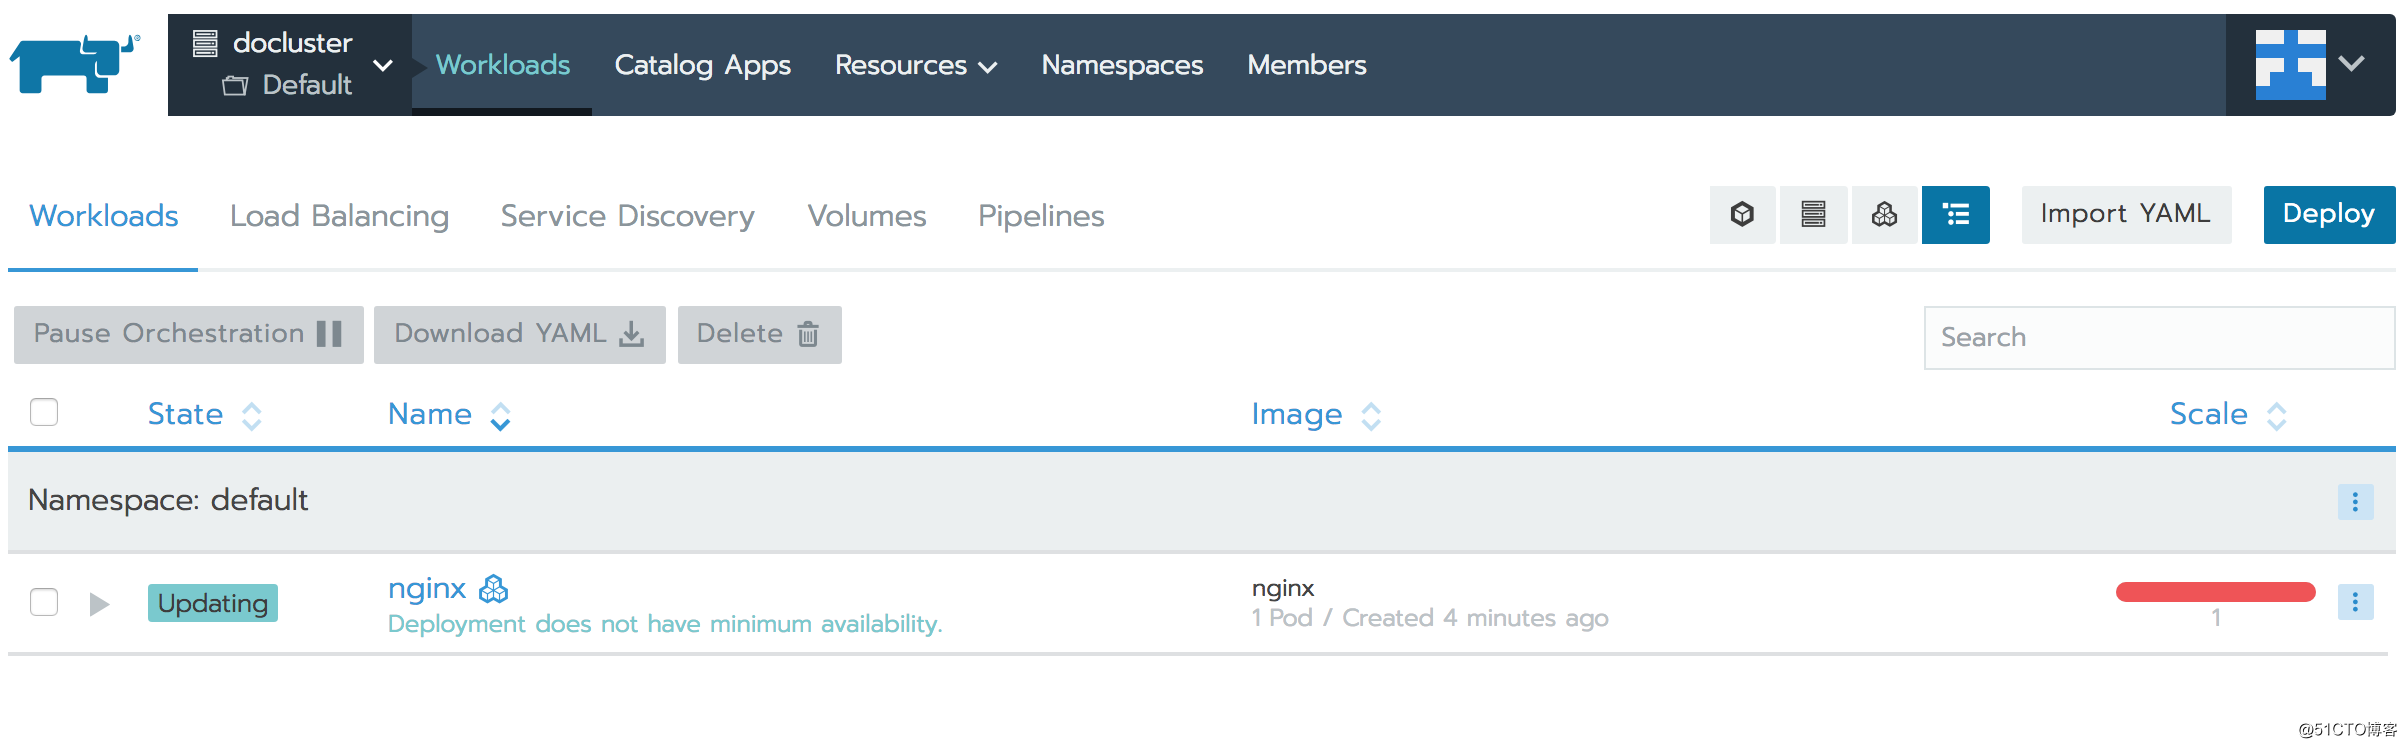Open the docluster Default project switcher
Viewport: 2407px width, 748px height.
(x=290, y=64)
